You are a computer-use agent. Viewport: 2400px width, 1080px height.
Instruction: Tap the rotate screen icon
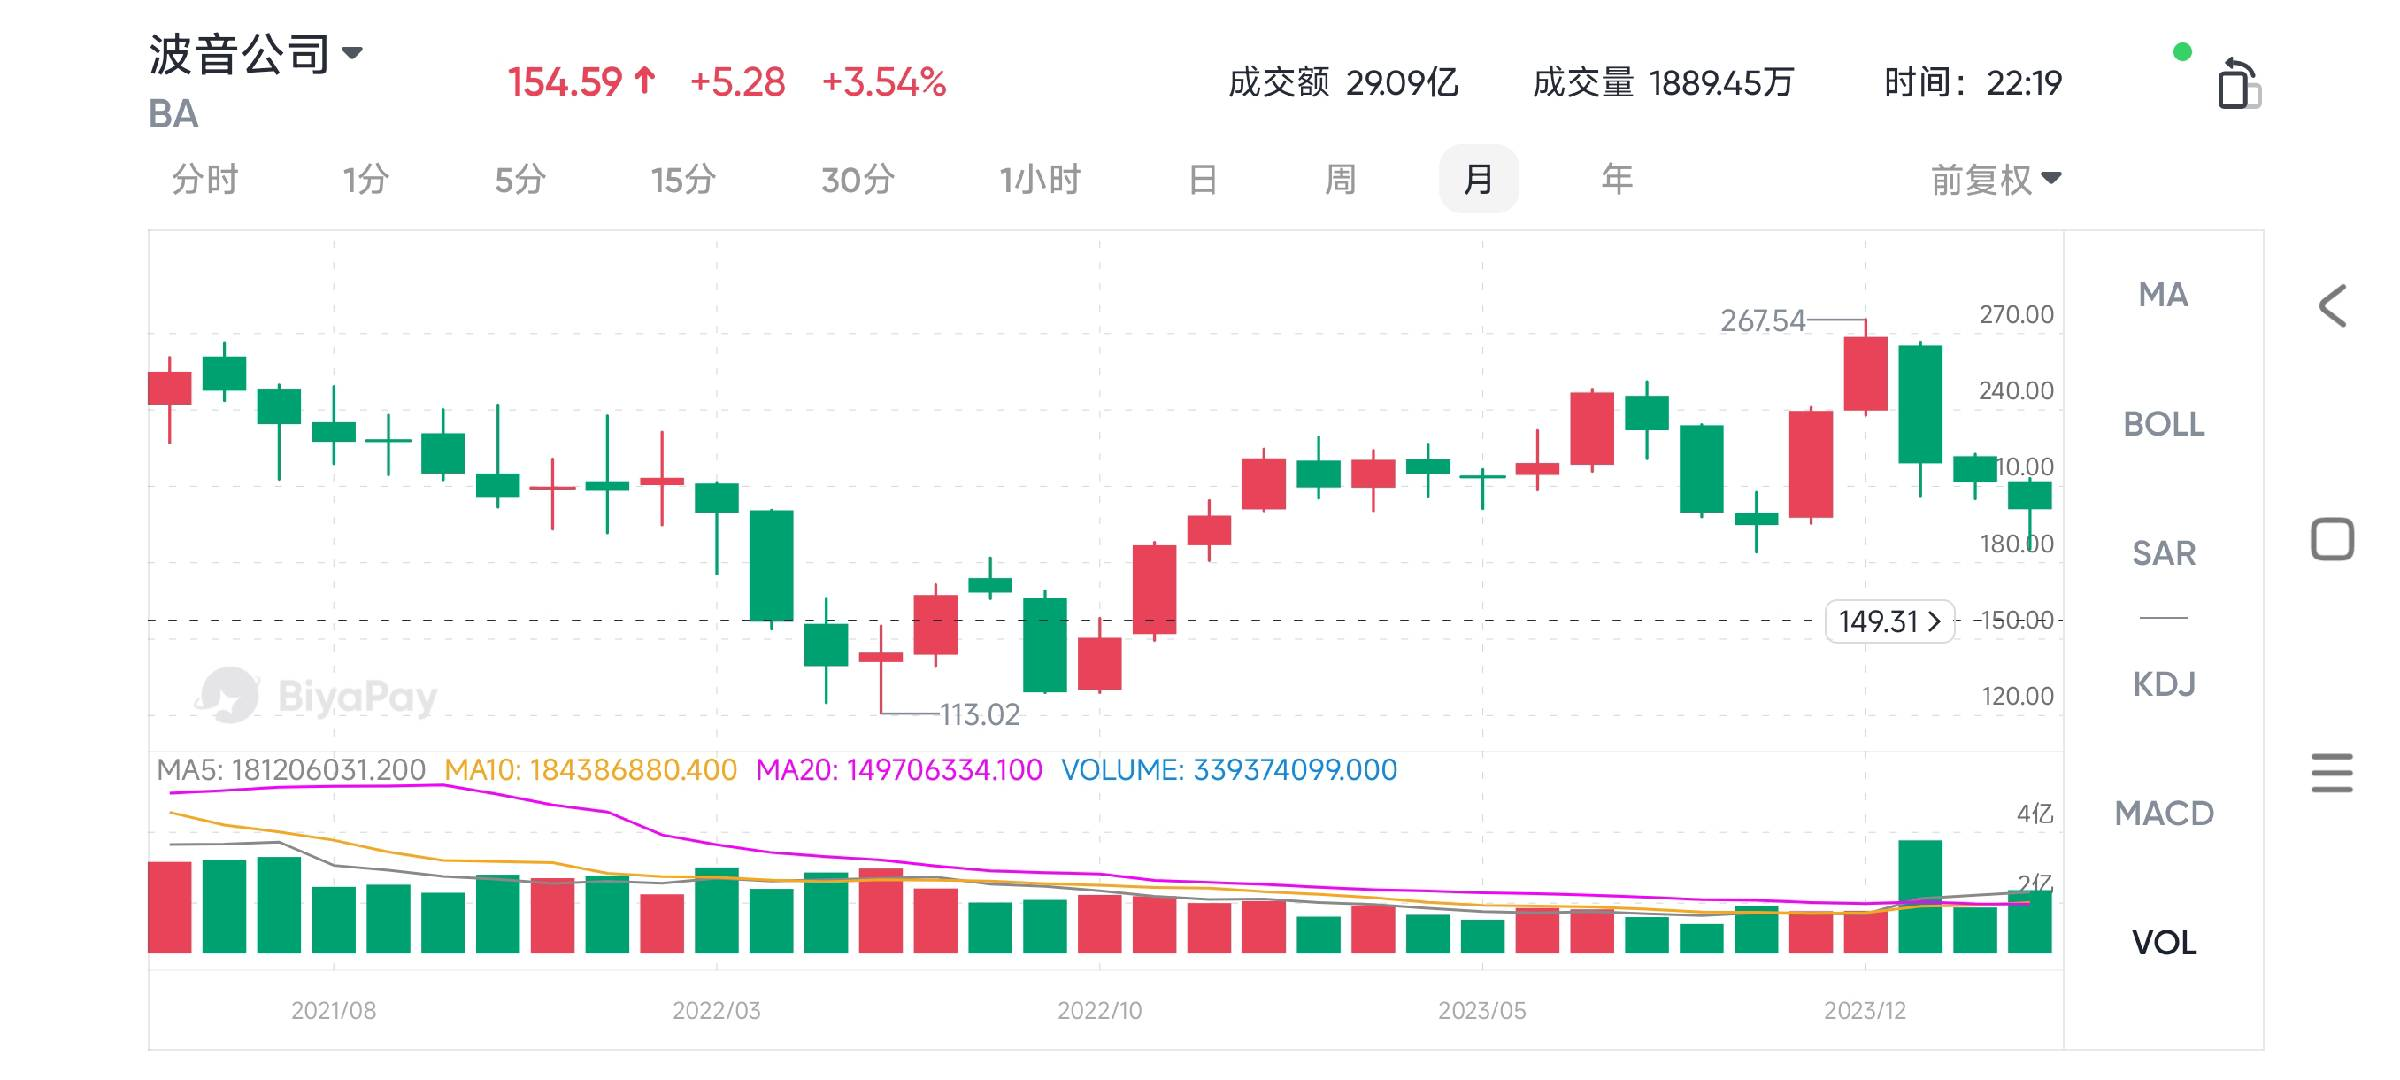pyautogui.click(x=2239, y=83)
